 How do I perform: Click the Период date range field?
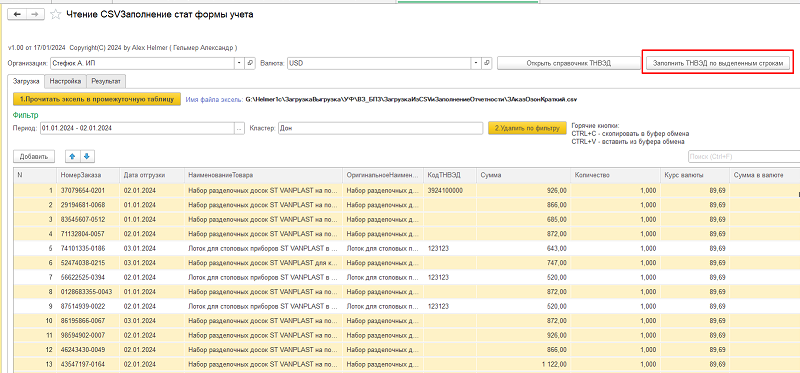(x=137, y=129)
